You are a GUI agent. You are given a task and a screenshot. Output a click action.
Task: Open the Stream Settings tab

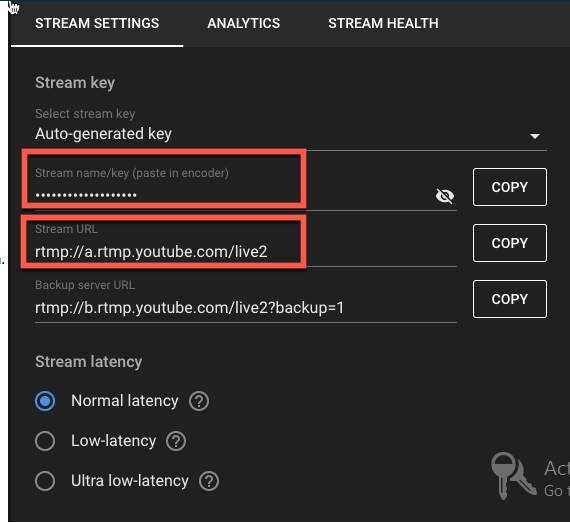tap(97, 23)
